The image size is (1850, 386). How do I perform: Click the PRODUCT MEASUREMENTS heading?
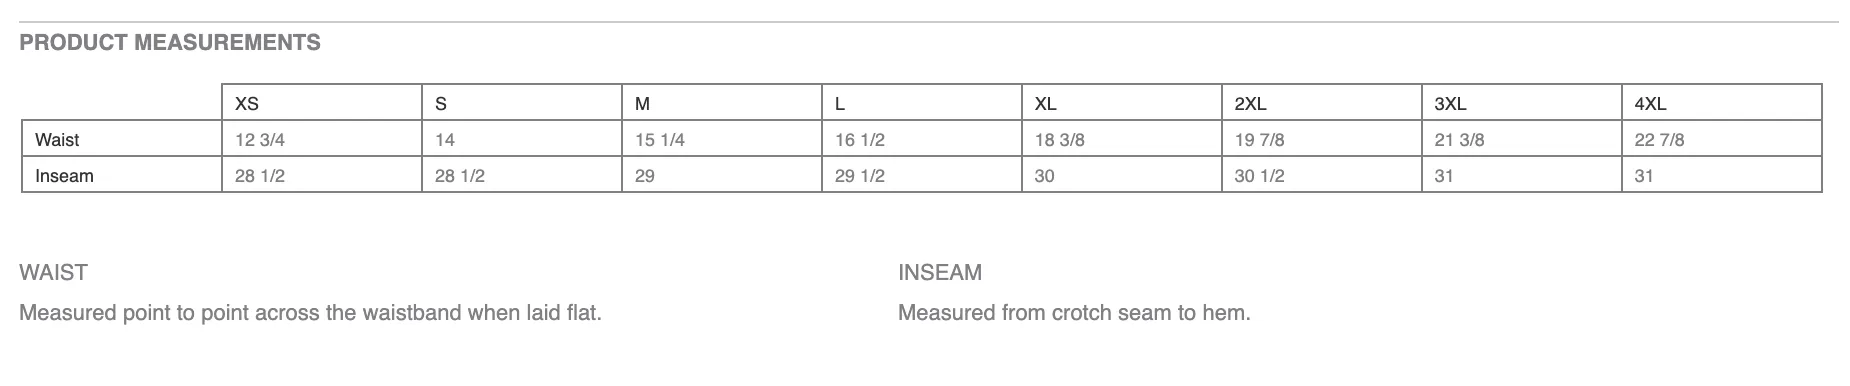tap(170, 43)
